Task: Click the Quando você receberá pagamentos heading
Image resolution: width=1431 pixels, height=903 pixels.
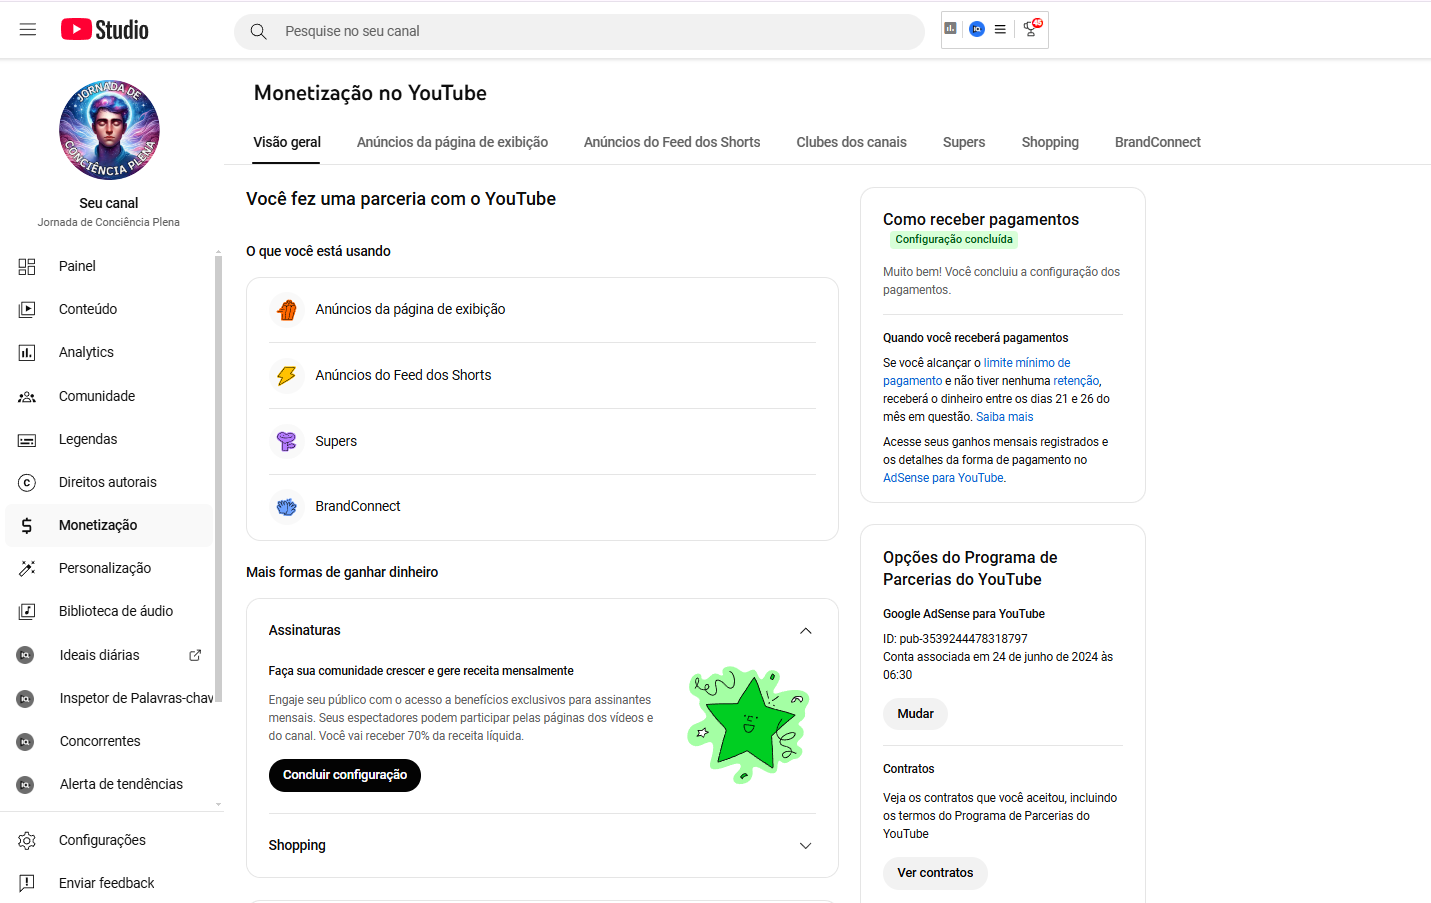Action: click(x=976, y=338)
